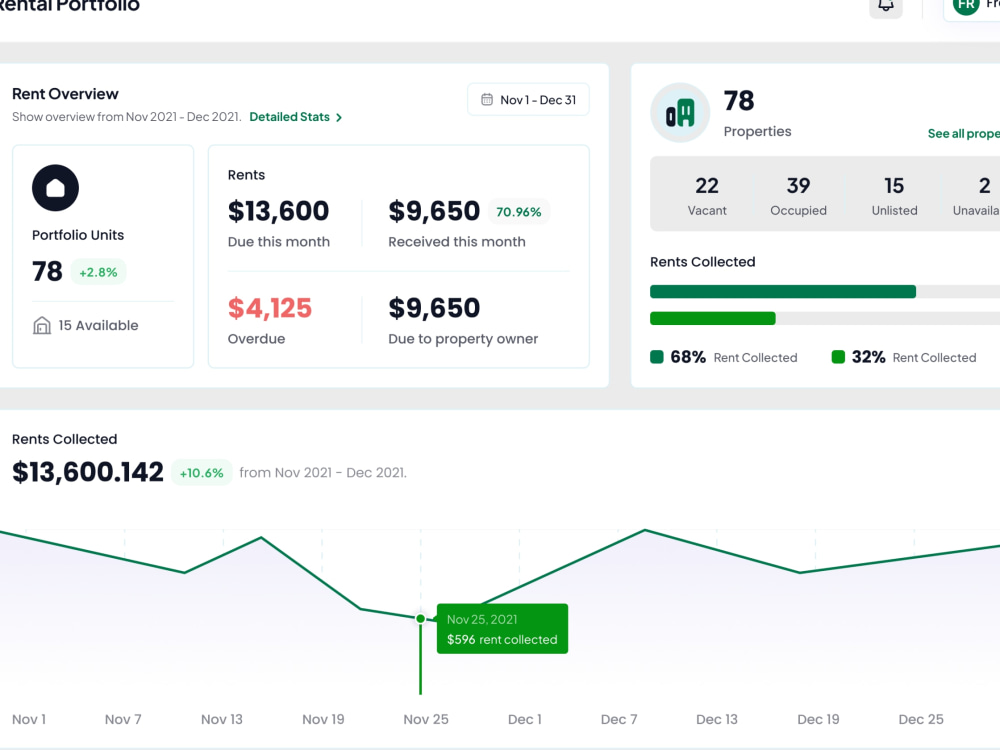
Task: Click the 68% Rent Collected legend text
Action: click(x=733, y=357)
